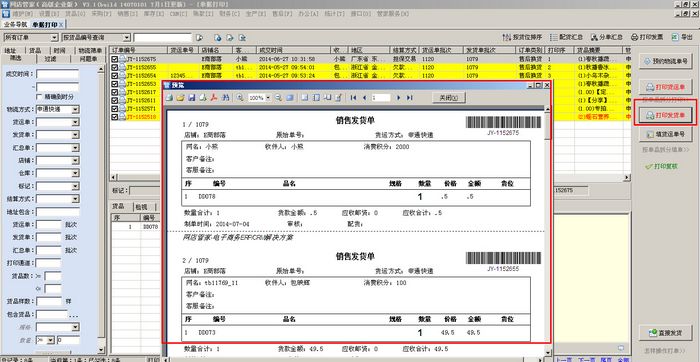The width and height of the screenshot is (700, 362).
Task: Toggle checkbox for order JY-1152653
Action: pyautogui.click(x=115, y=84)
